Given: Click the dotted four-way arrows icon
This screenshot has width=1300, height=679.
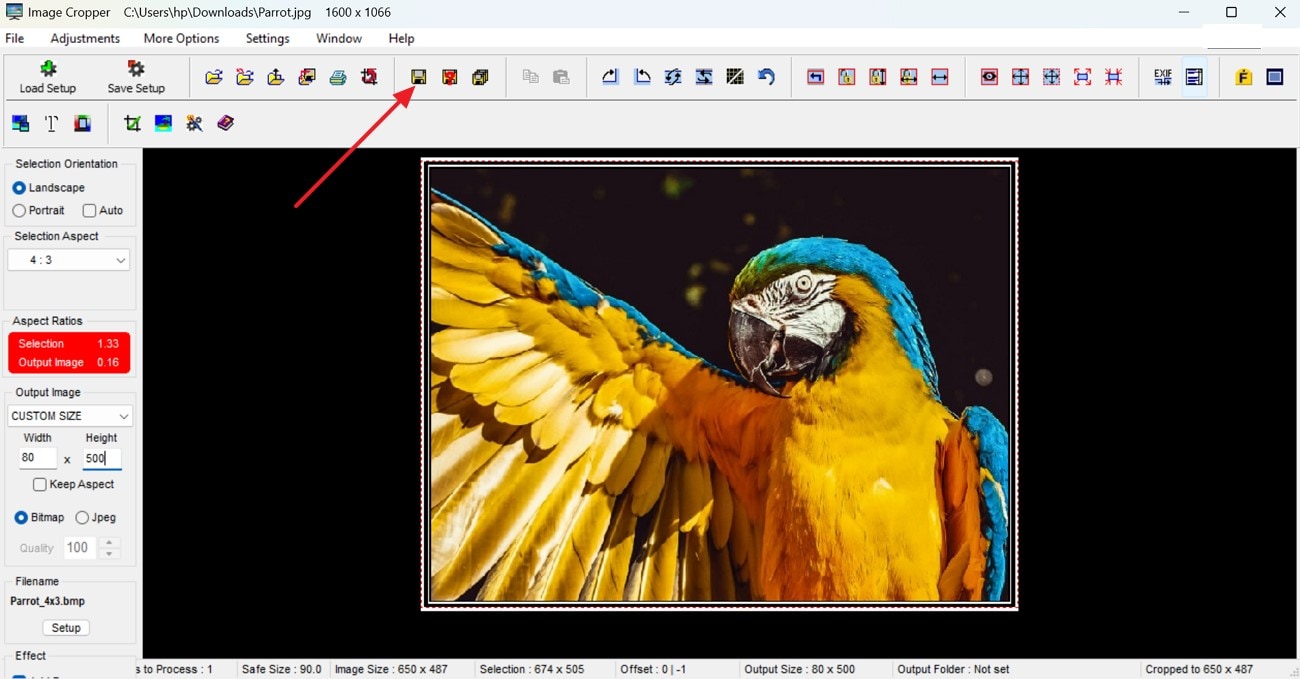Looking at the screenshot, I should [1051, 77].
